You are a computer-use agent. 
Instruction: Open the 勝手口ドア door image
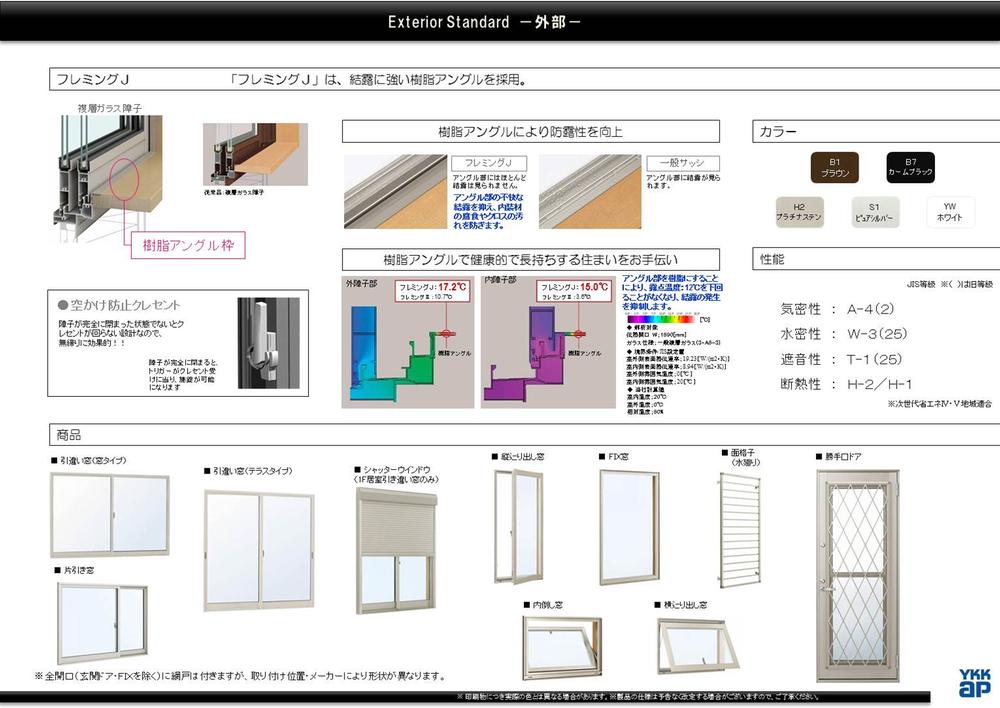[857, 561]
